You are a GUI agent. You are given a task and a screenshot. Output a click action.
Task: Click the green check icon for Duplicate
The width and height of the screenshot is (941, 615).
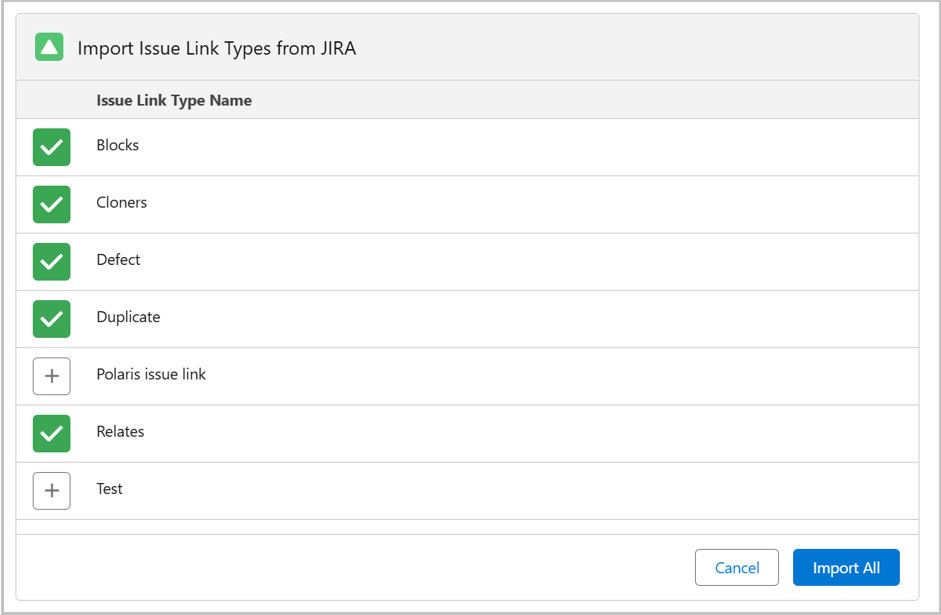pyautogui.click(x=52, y=319)
